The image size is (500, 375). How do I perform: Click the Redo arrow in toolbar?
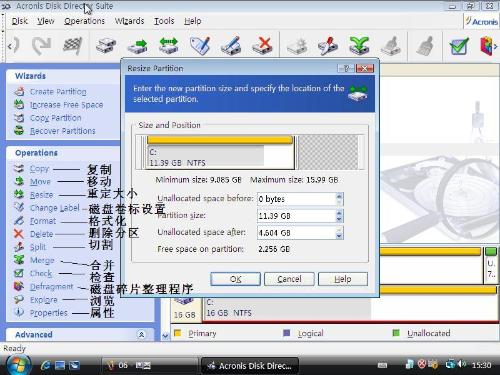[41, 45]
